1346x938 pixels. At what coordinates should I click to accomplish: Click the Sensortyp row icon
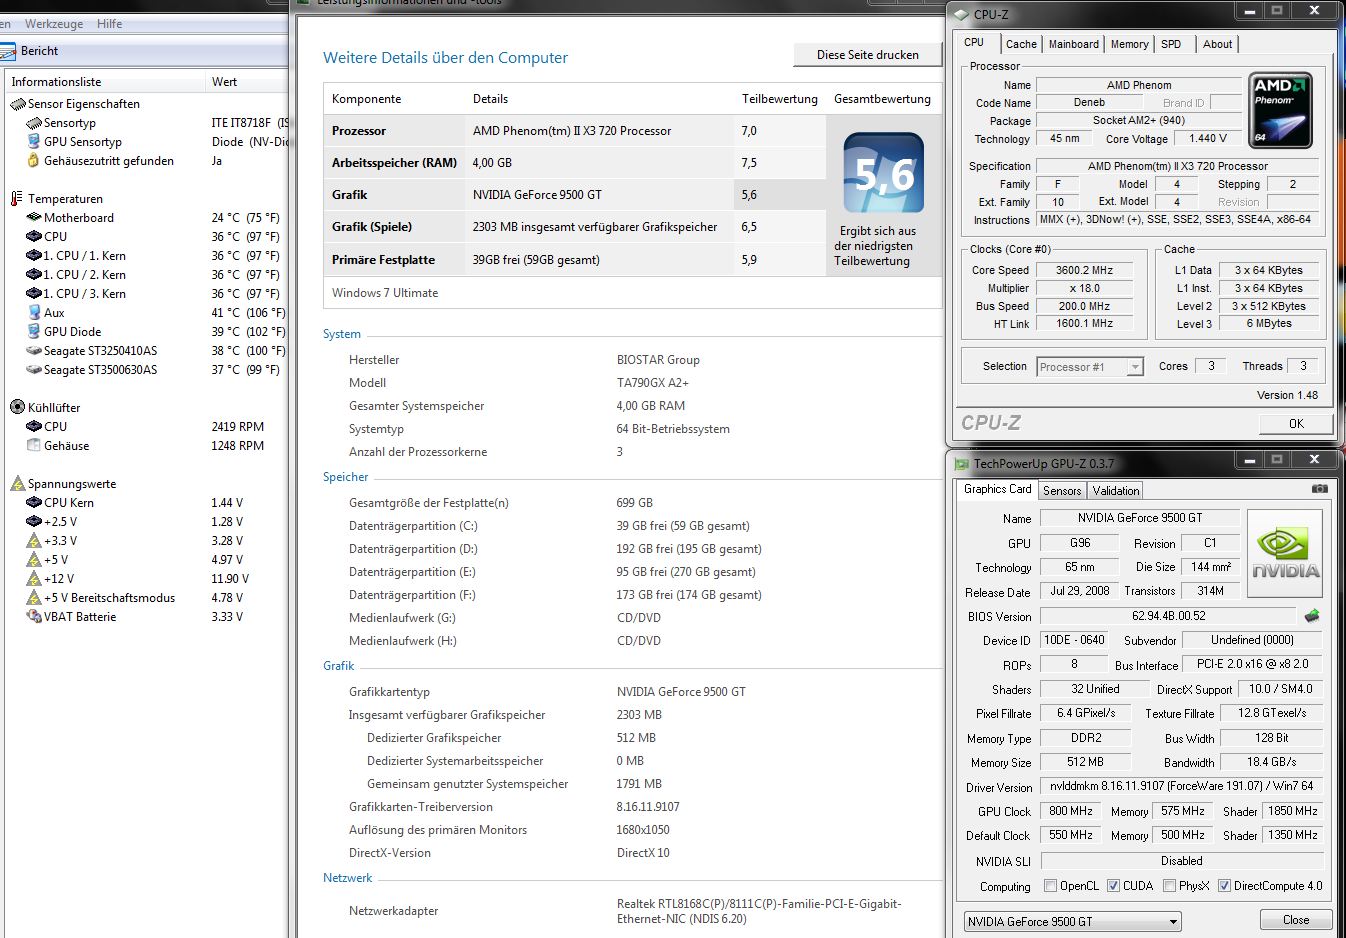[x=34, y=123]
